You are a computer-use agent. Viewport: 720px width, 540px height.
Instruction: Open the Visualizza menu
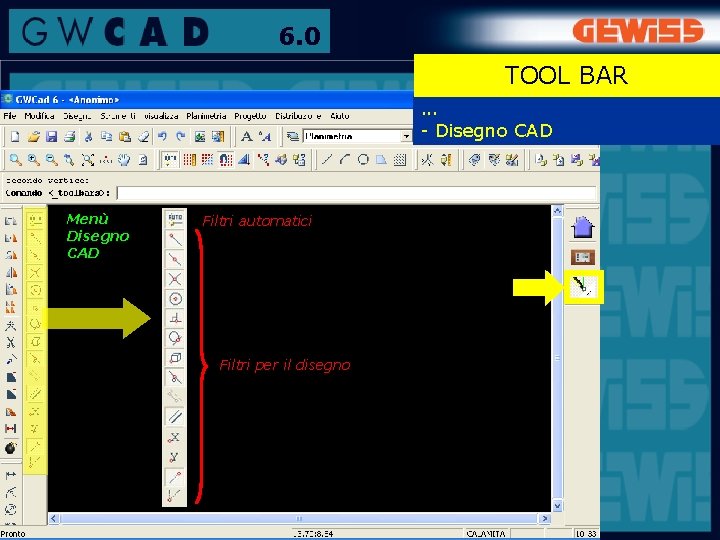pyautogui.click(x=161, y=116)
